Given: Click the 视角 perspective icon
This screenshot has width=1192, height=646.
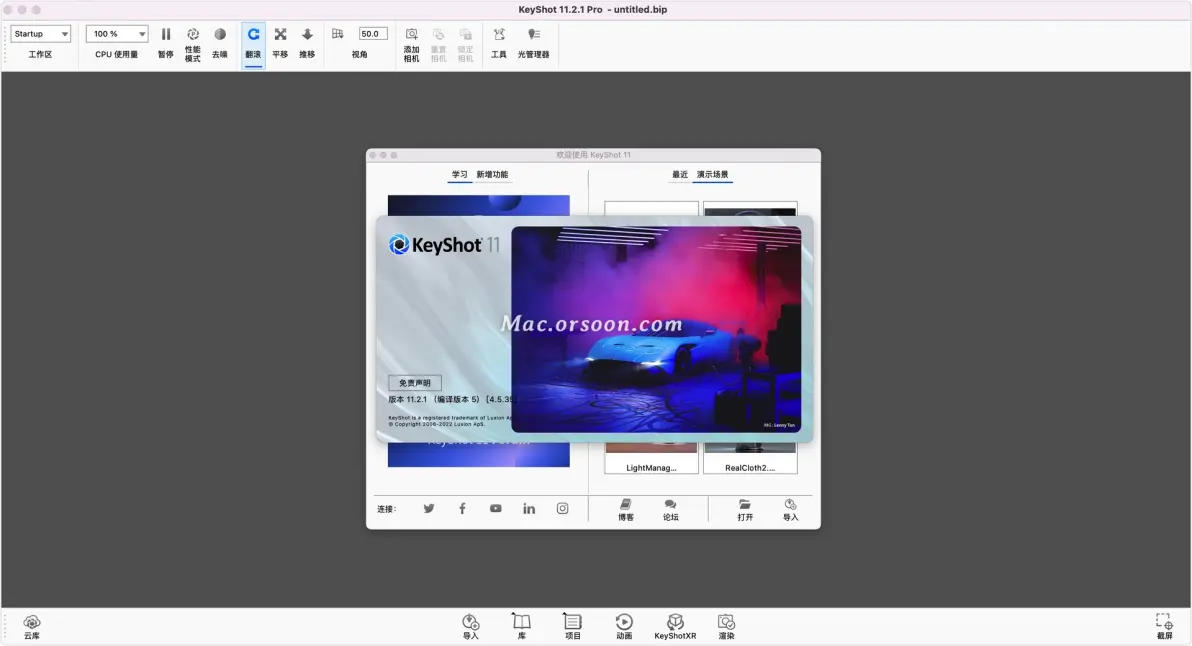Looking at the screenshot, I should [x=338, y=33].
